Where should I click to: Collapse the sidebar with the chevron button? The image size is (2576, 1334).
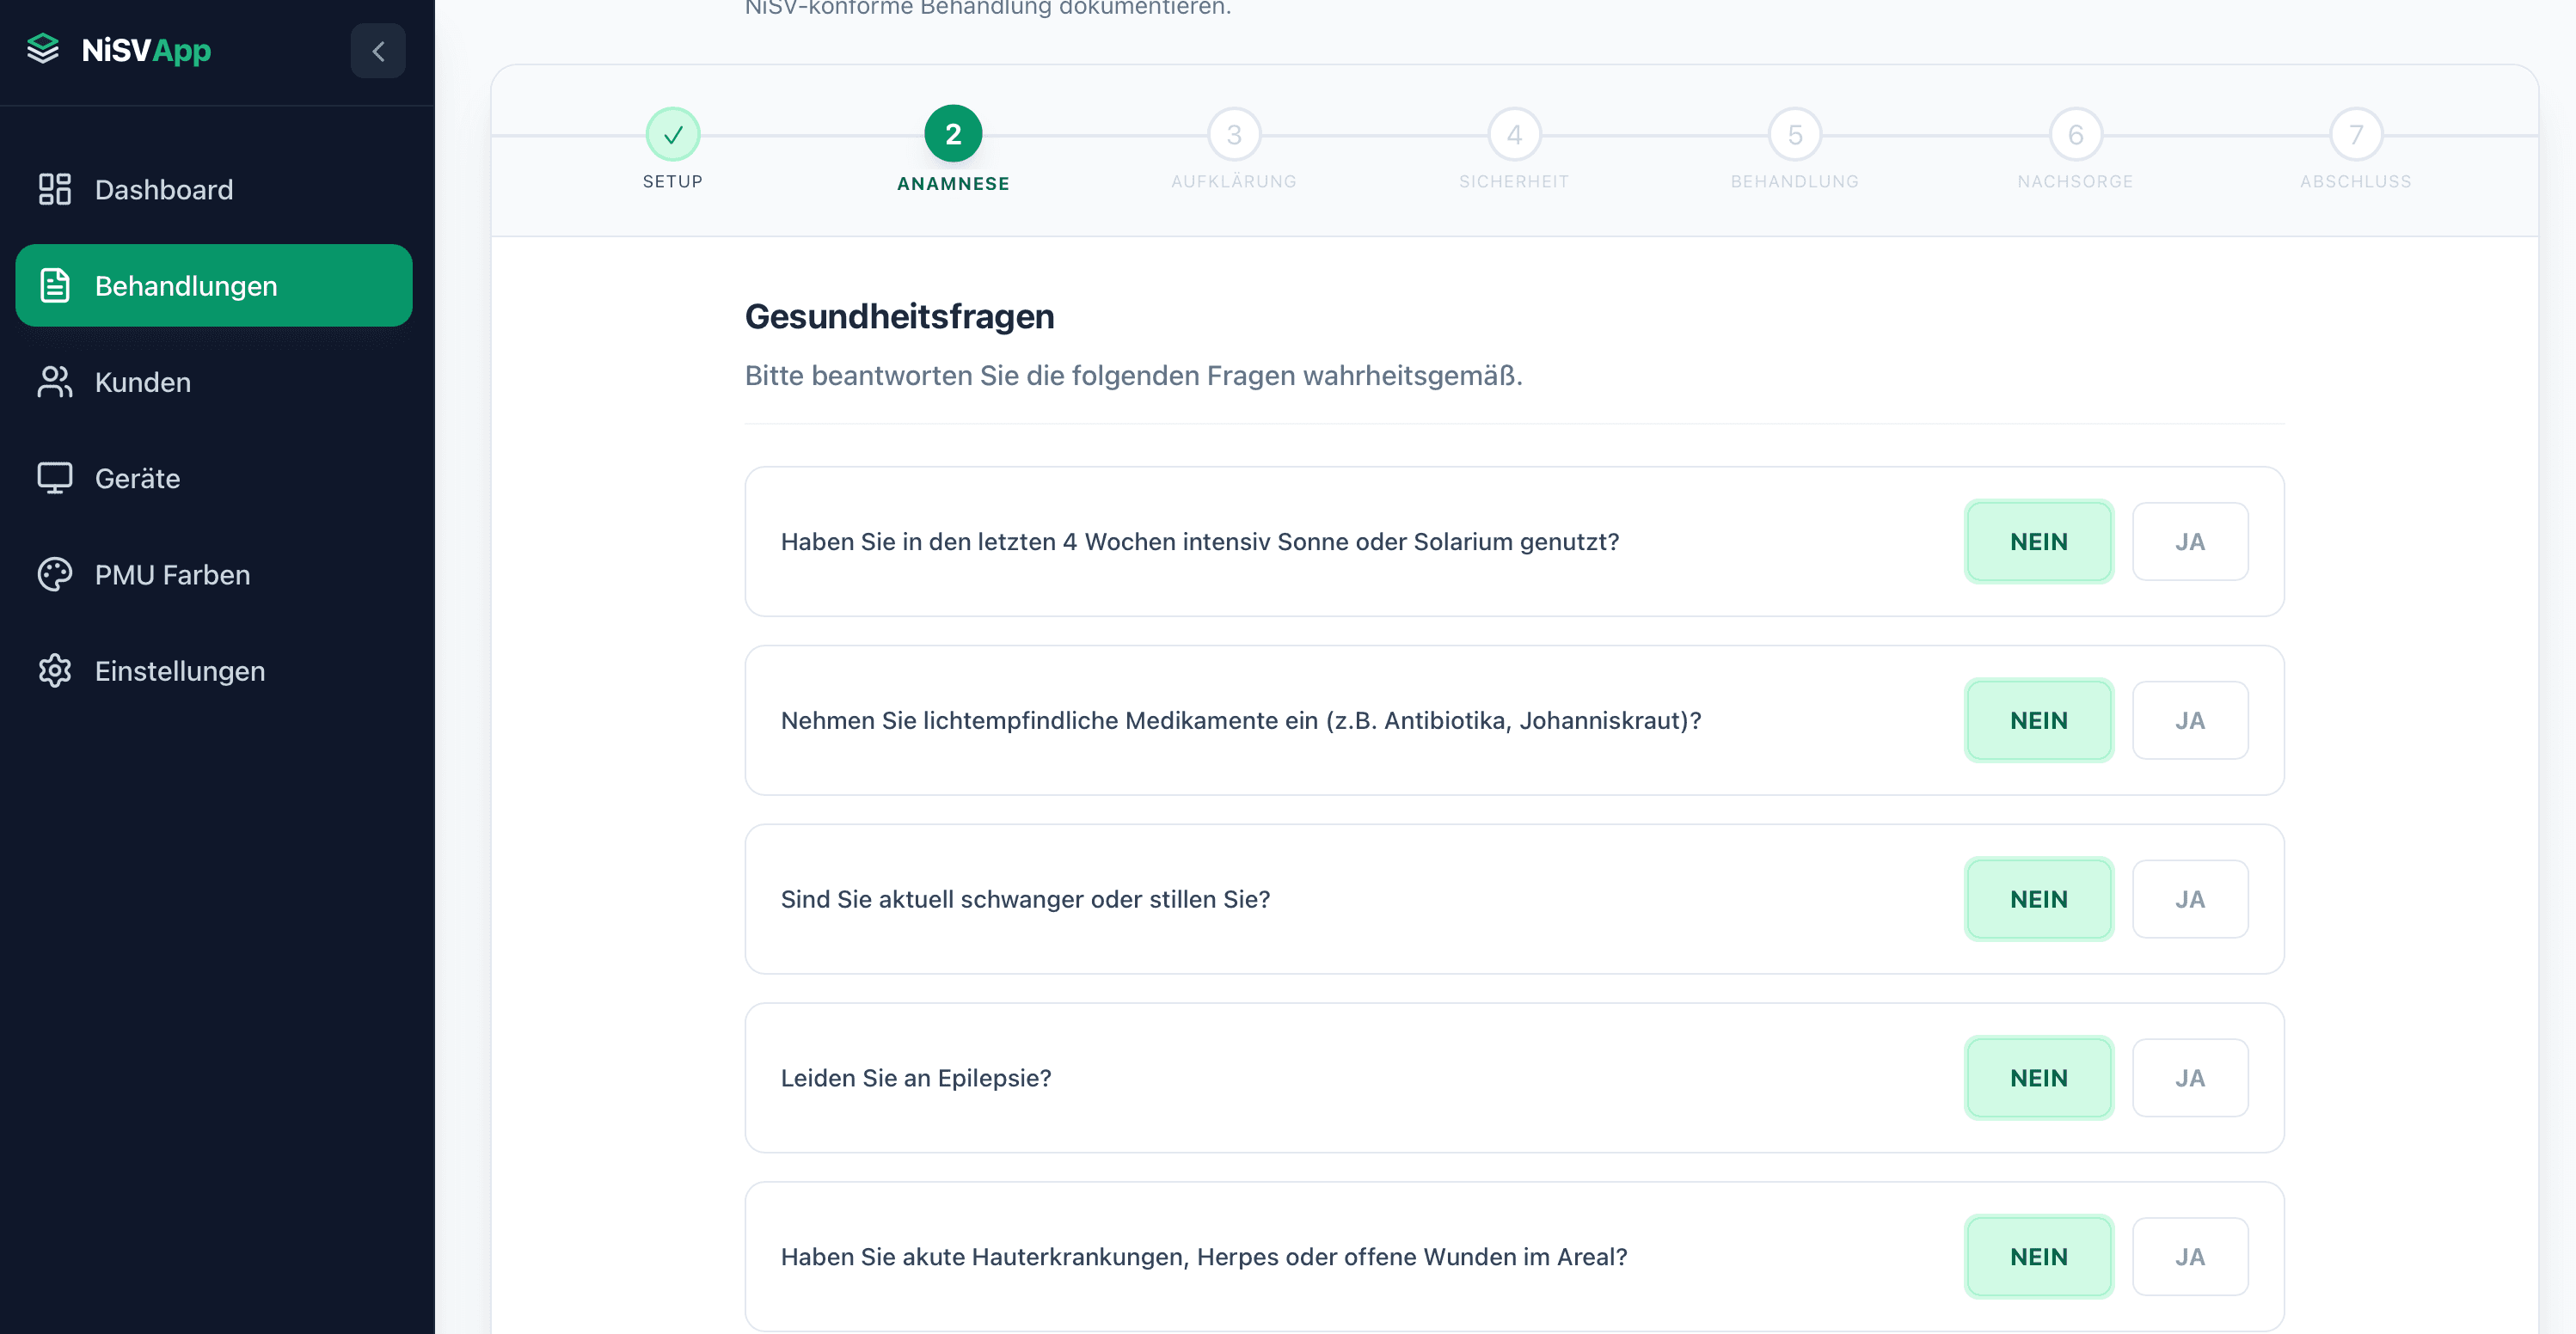[x=378, y=50]
